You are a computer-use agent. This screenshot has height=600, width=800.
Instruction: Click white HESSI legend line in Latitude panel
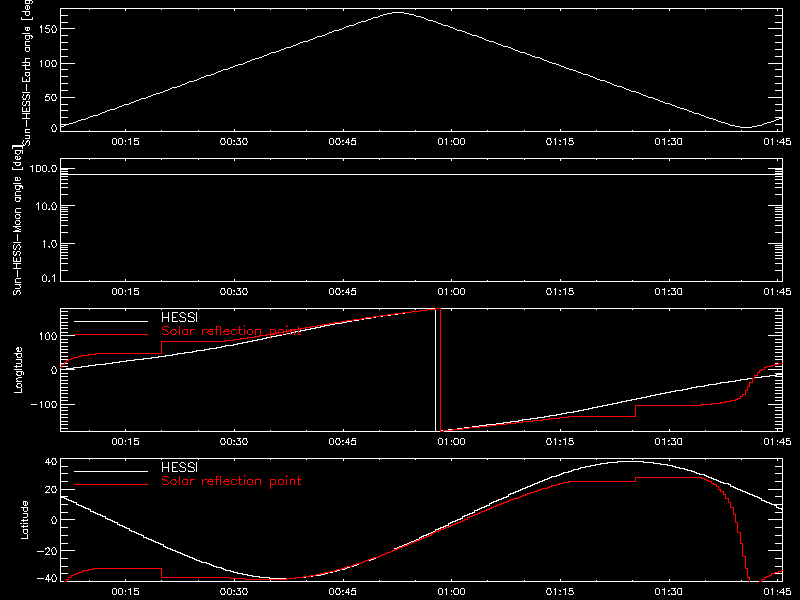pyautogui.click(x=111, y=471)
